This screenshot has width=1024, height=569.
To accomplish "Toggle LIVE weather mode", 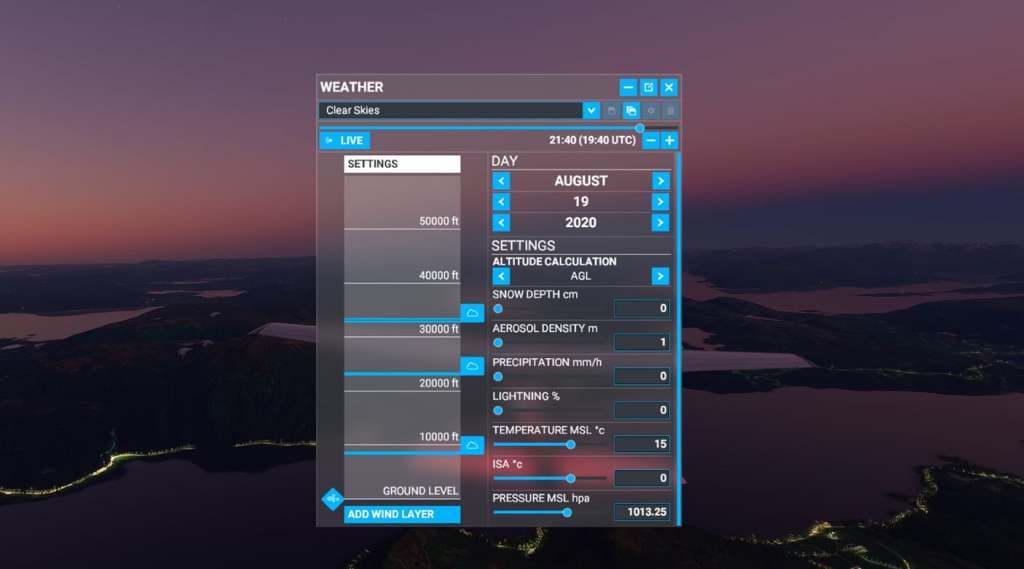I will pyautogui.click(x=345, y=141).
